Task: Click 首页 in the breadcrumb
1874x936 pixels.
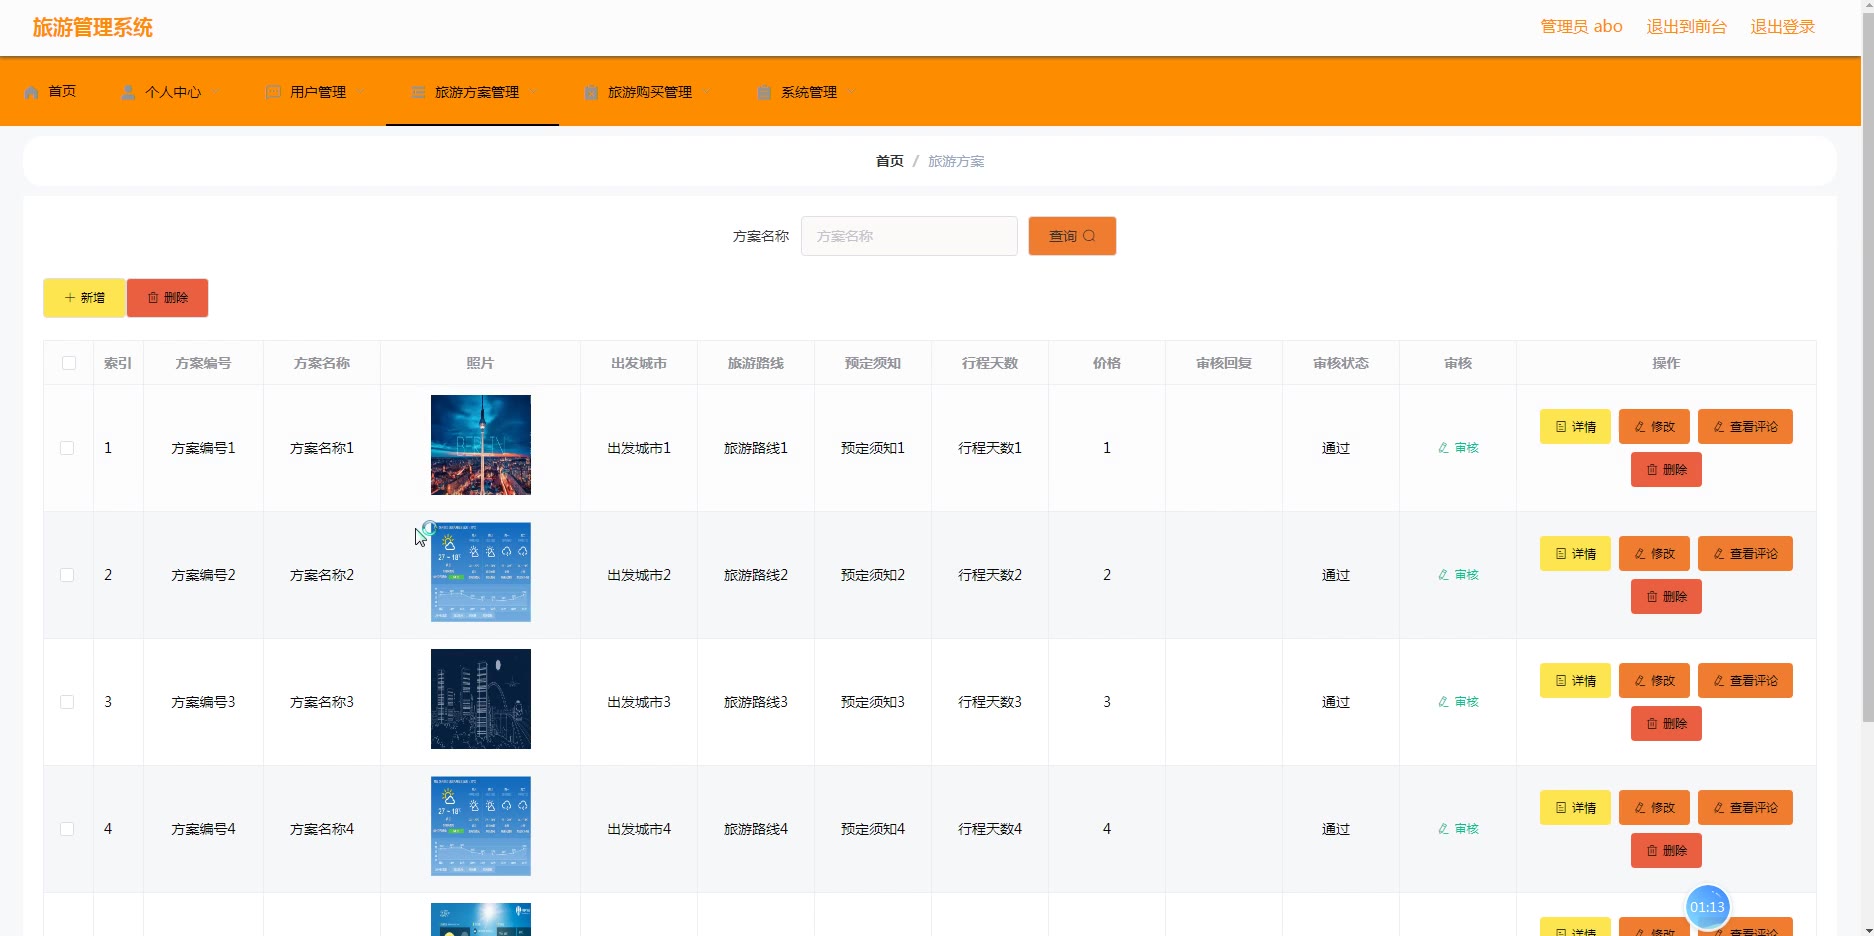Action: (x=889, y=161)
